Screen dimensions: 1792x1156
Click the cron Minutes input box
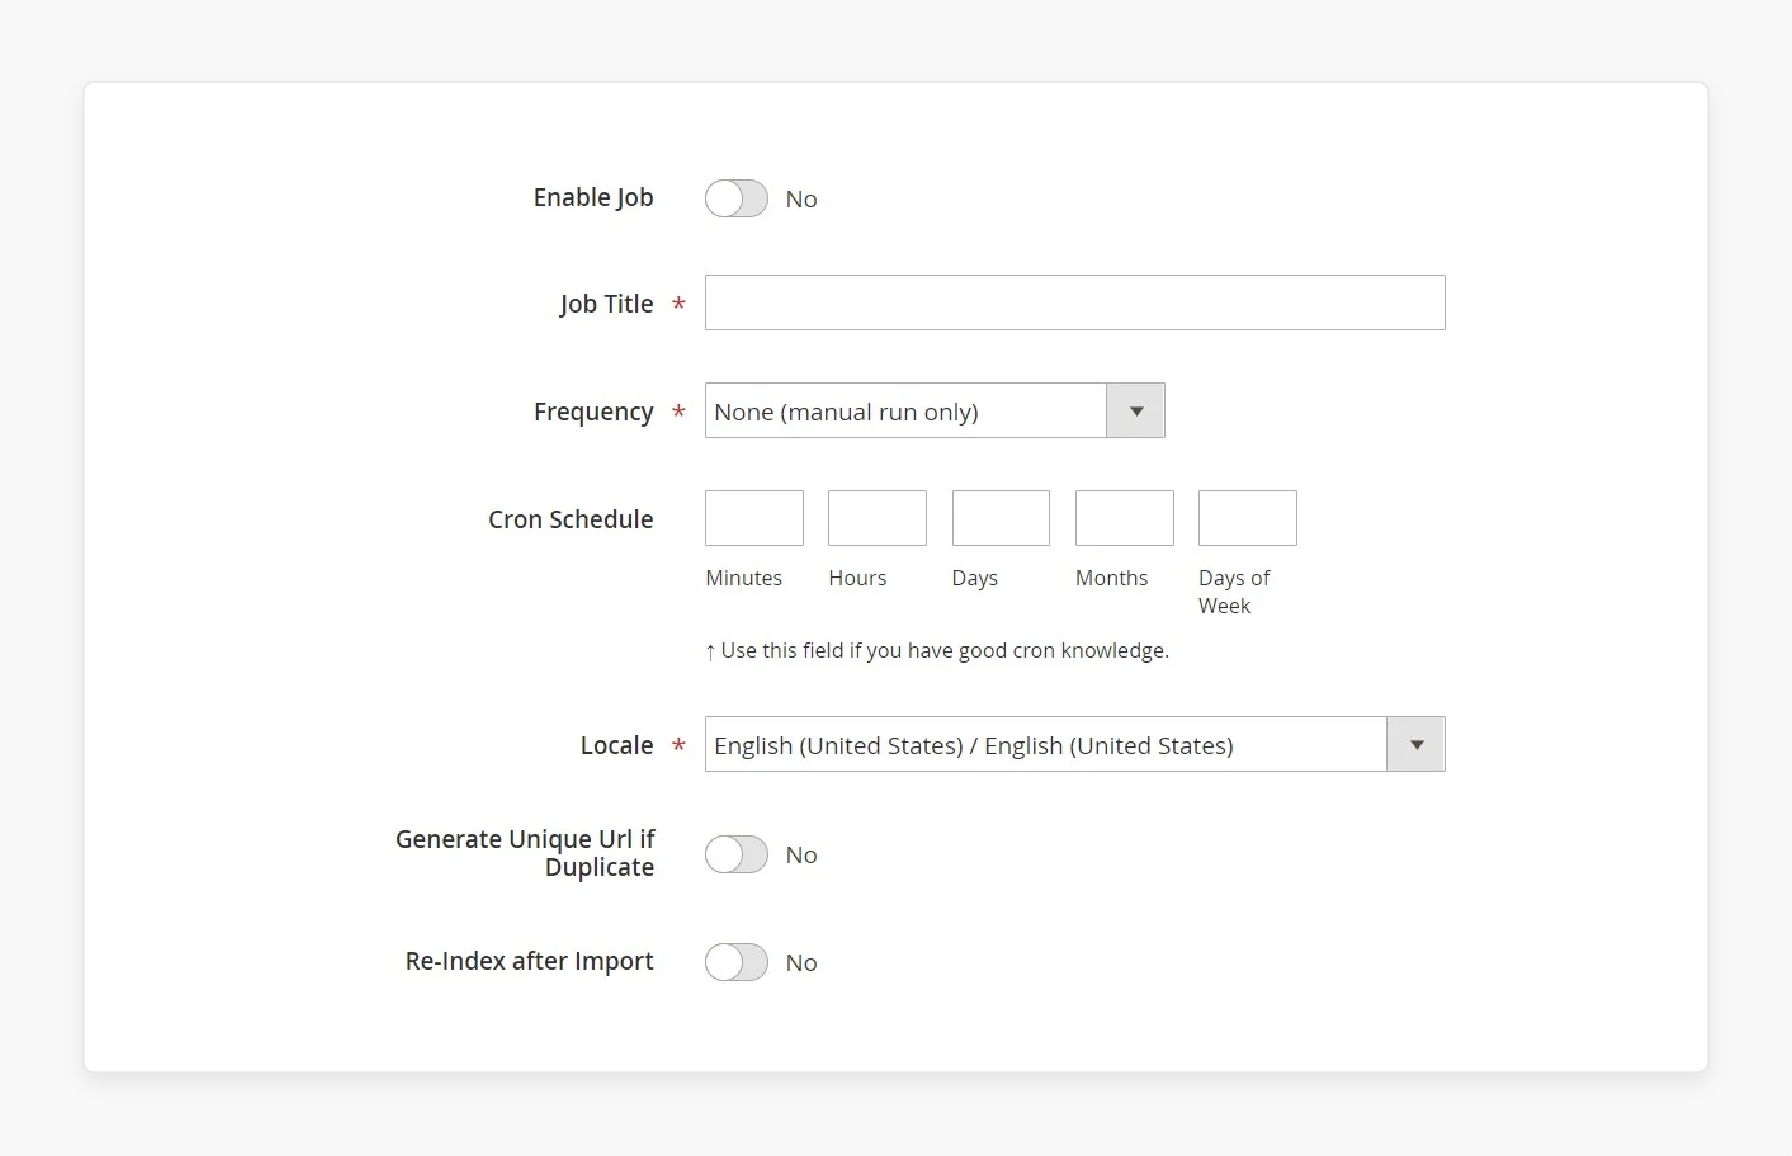click(x=754, y=518)
